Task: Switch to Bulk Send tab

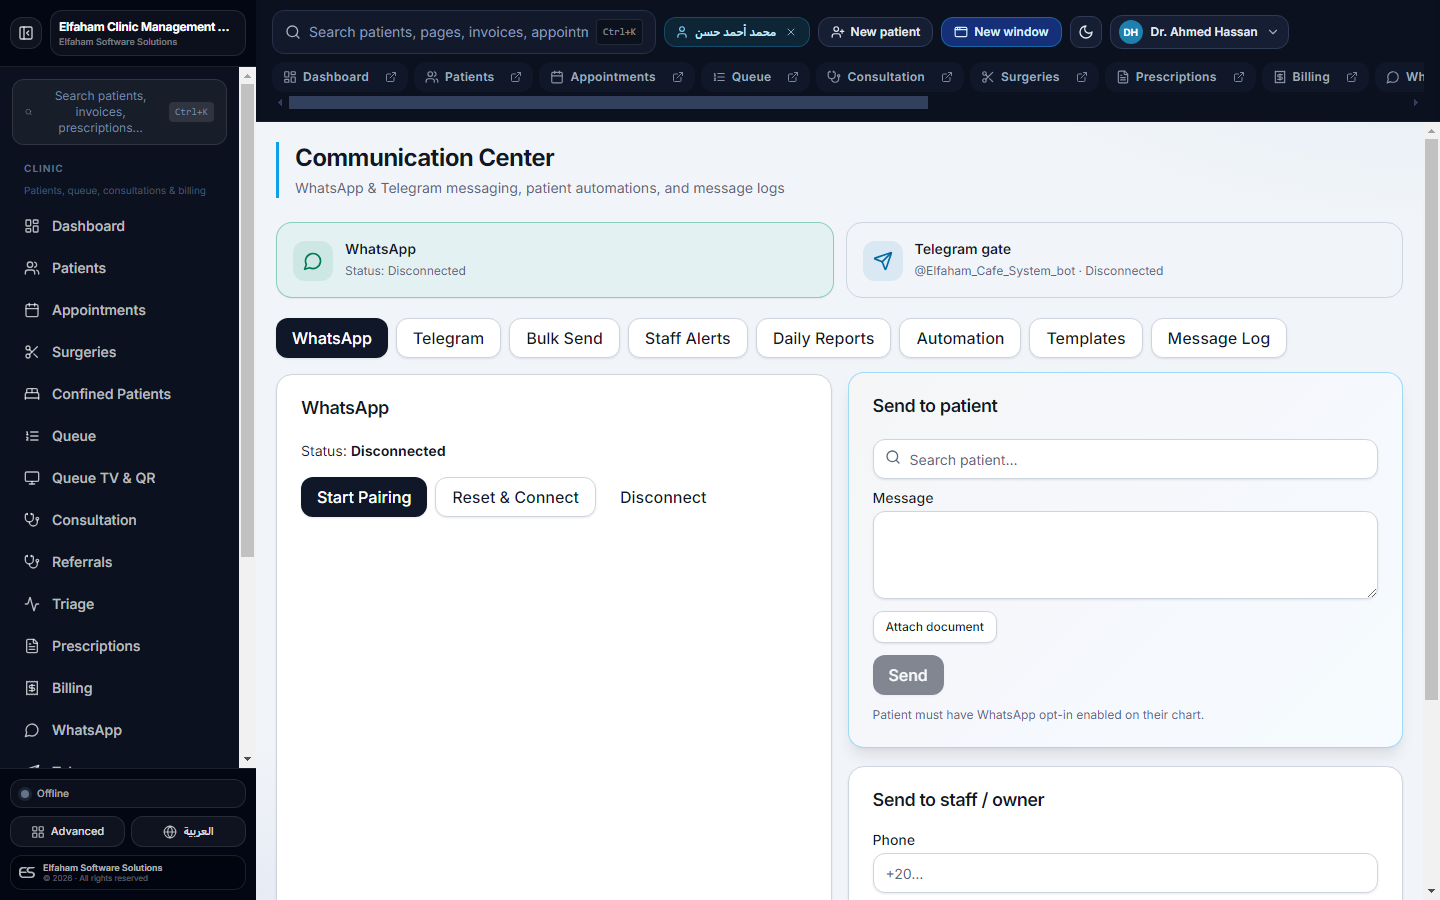Action: click(x=564, y=338)
